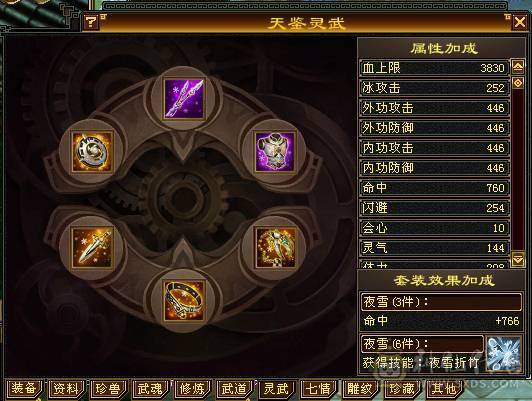Select the purple twin spears weapon slot

point(184,98)
